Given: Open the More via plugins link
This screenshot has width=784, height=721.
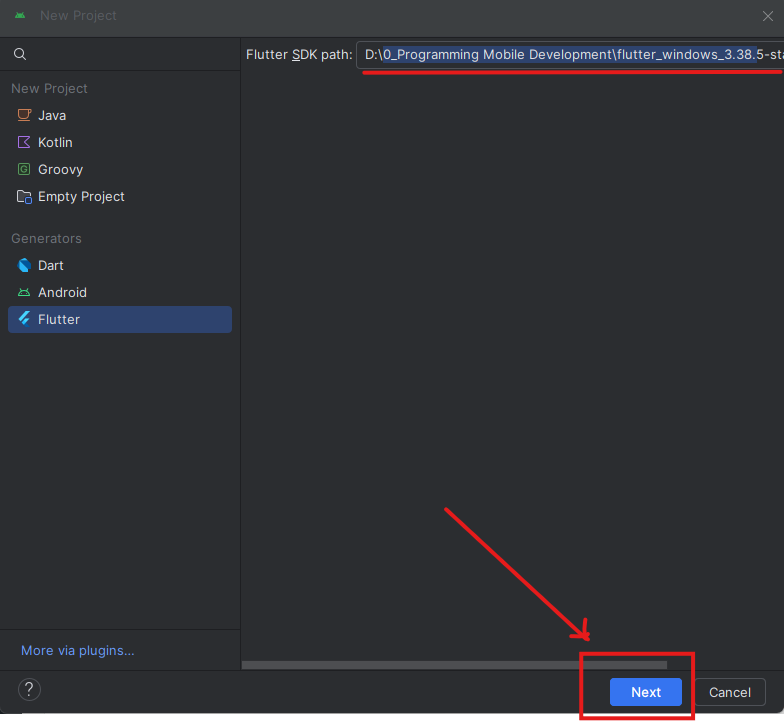Looking at the screenshot, I should pos(78,650).
